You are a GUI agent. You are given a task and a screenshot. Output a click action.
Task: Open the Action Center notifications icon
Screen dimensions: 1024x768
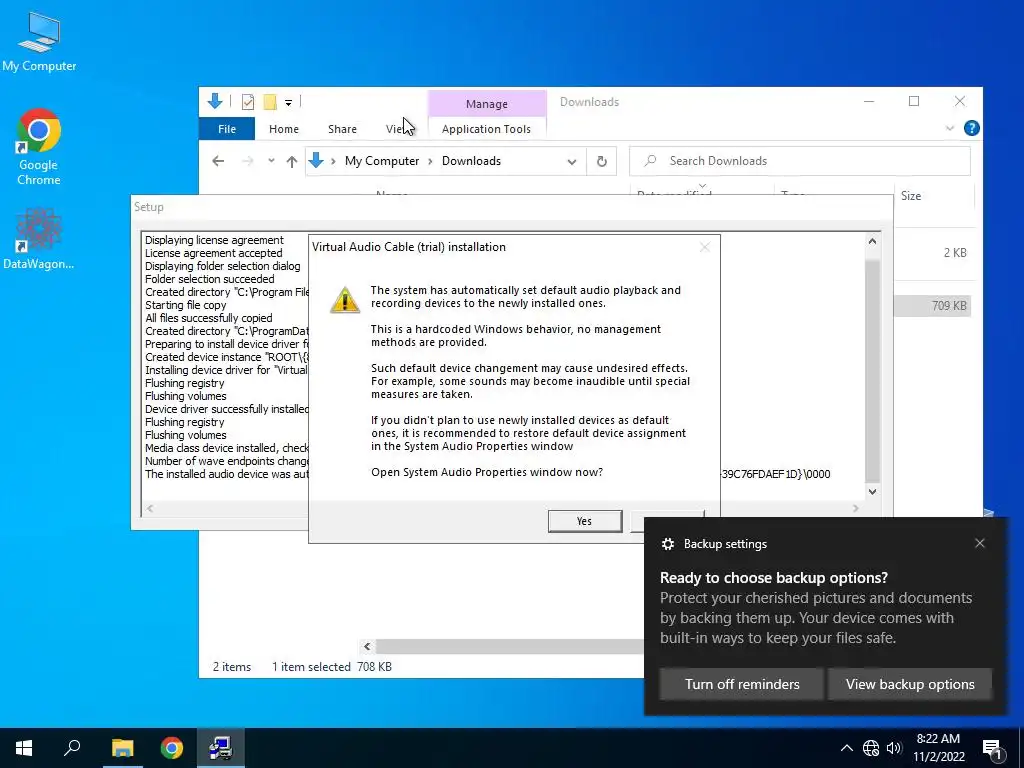coord(992,748)
